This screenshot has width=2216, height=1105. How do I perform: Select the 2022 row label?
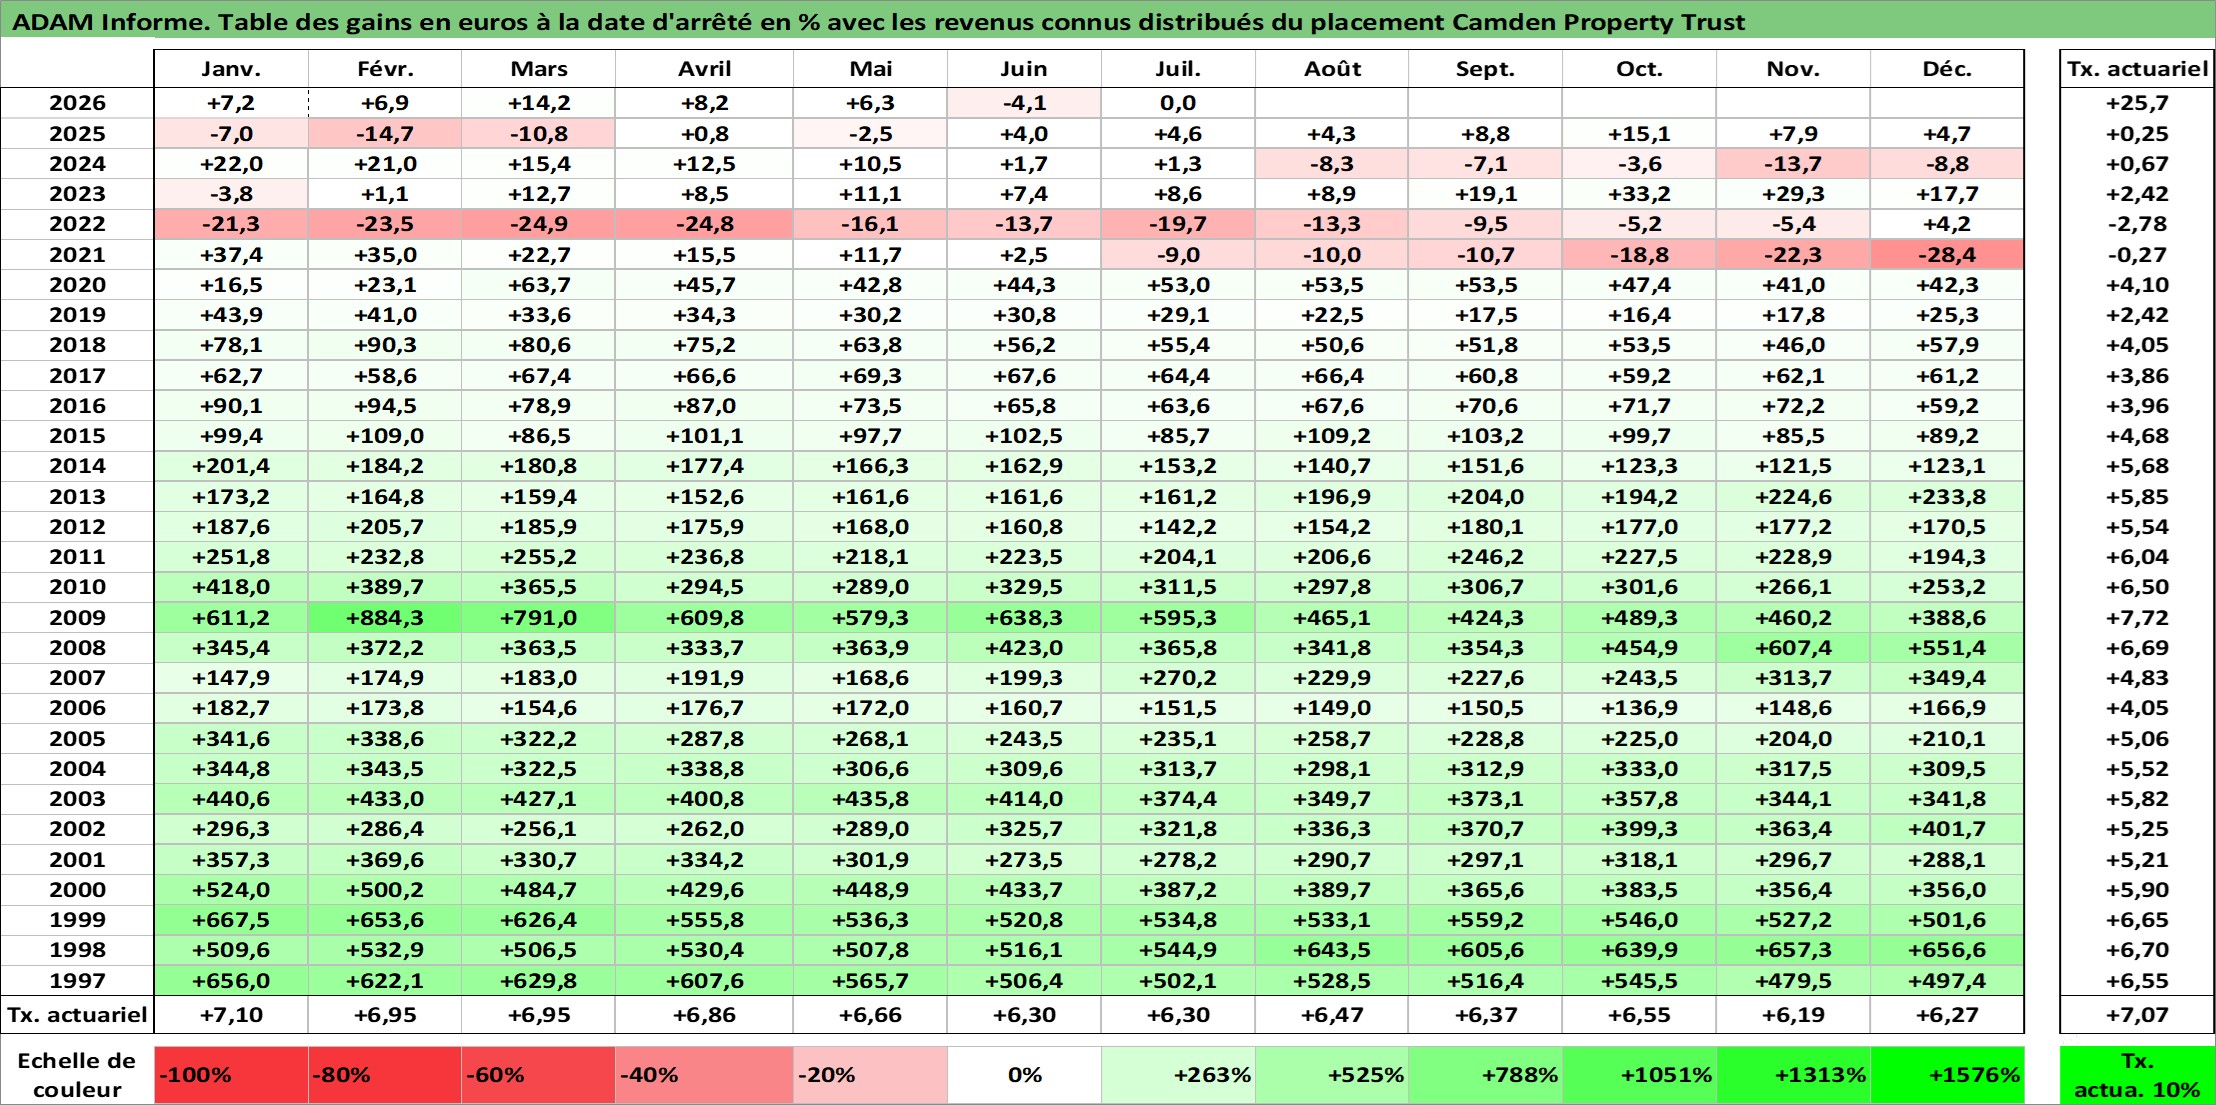[x=77, y=224]
